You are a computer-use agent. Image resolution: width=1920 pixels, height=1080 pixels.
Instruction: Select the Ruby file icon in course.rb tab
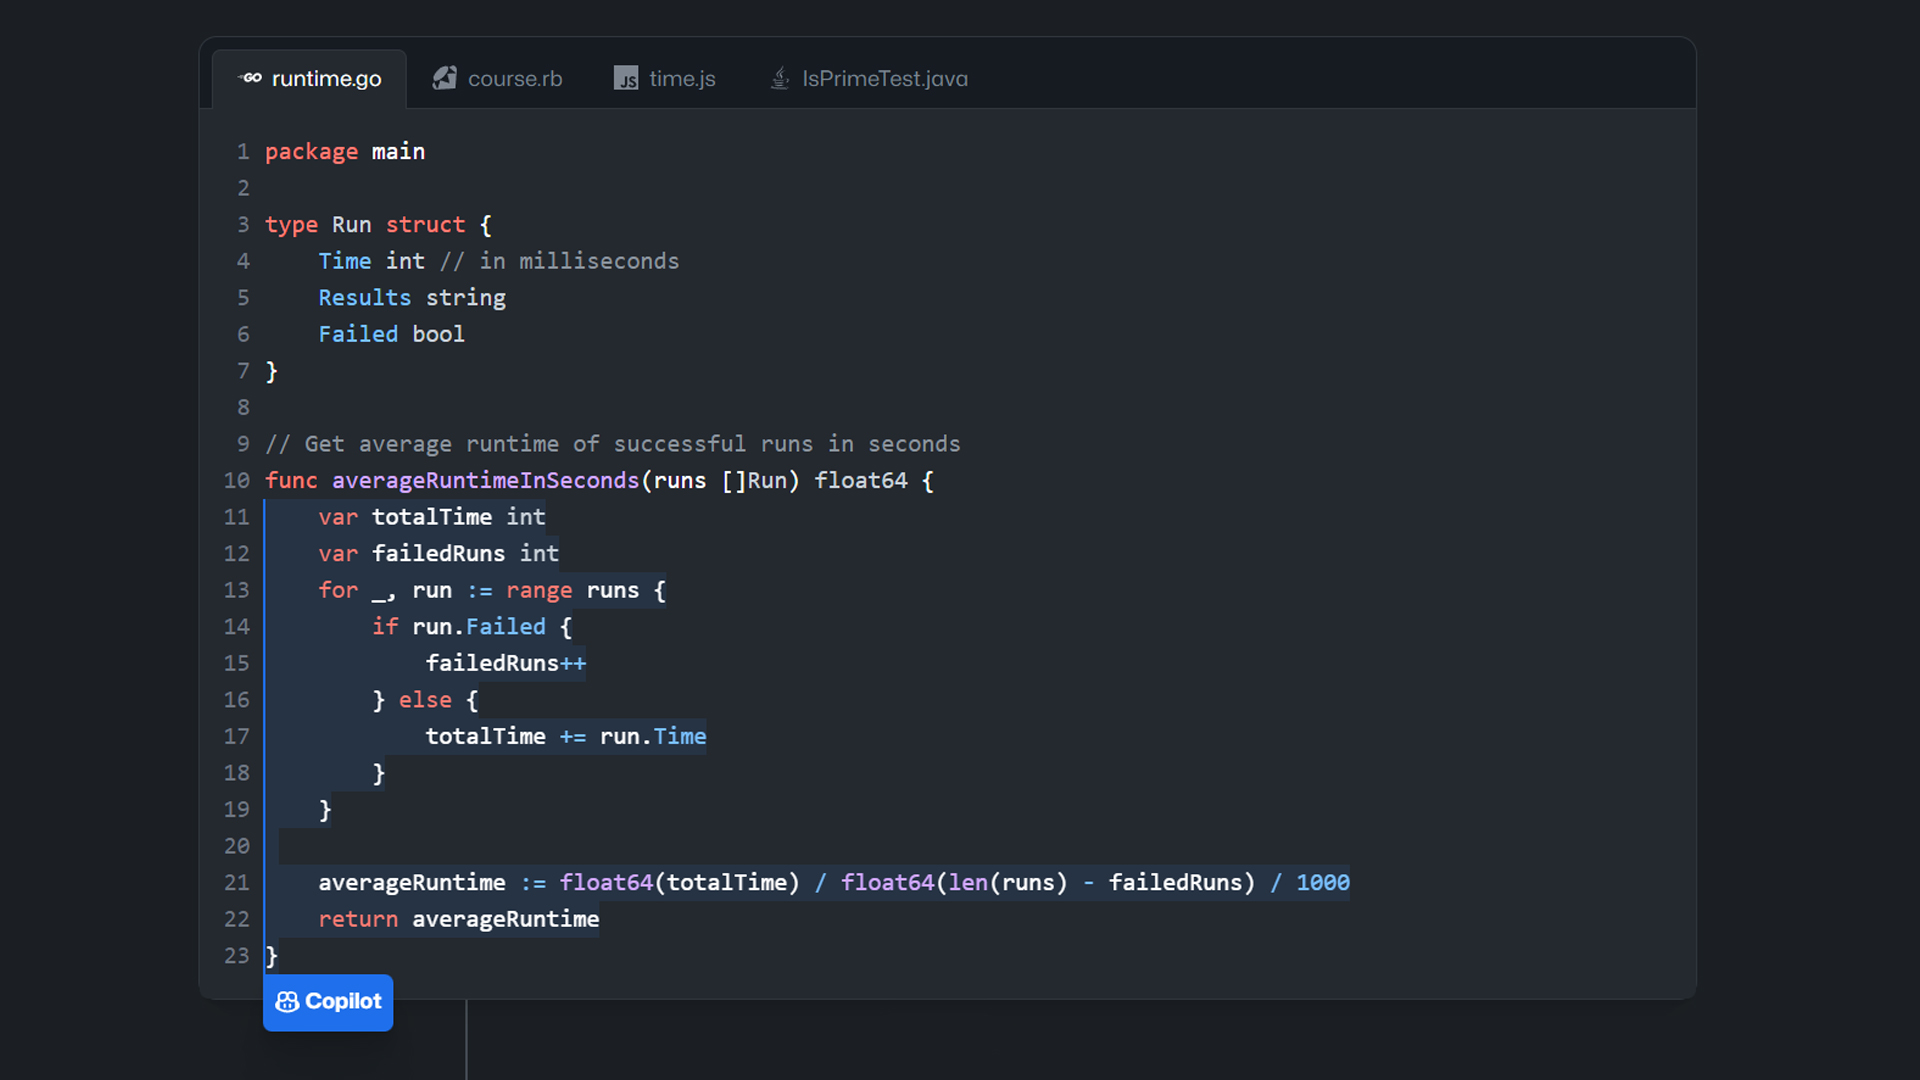(444, 78)
